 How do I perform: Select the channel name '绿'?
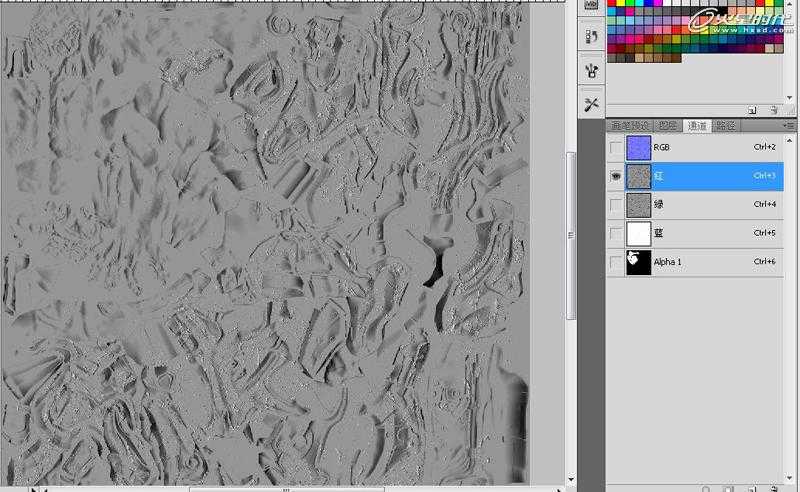point(659,205)
